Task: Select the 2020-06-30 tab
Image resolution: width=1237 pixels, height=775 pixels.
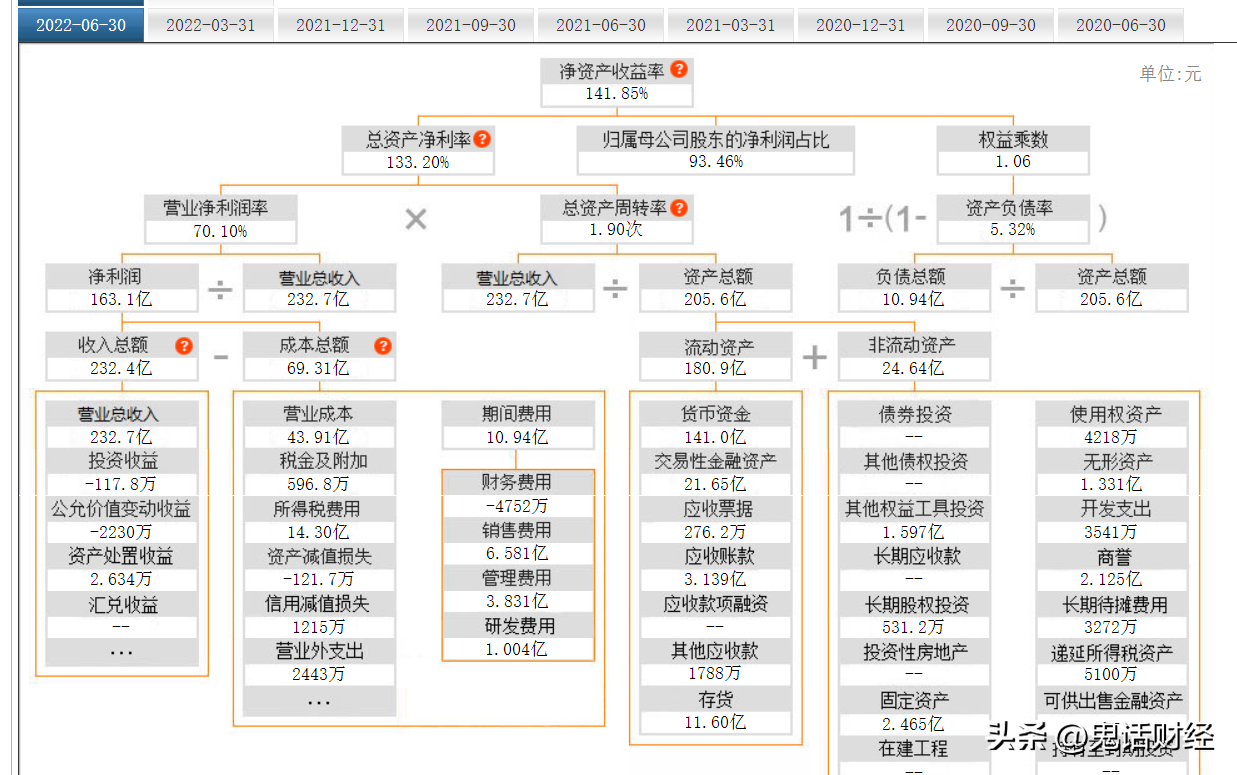Action: (x=1120, y=25)
